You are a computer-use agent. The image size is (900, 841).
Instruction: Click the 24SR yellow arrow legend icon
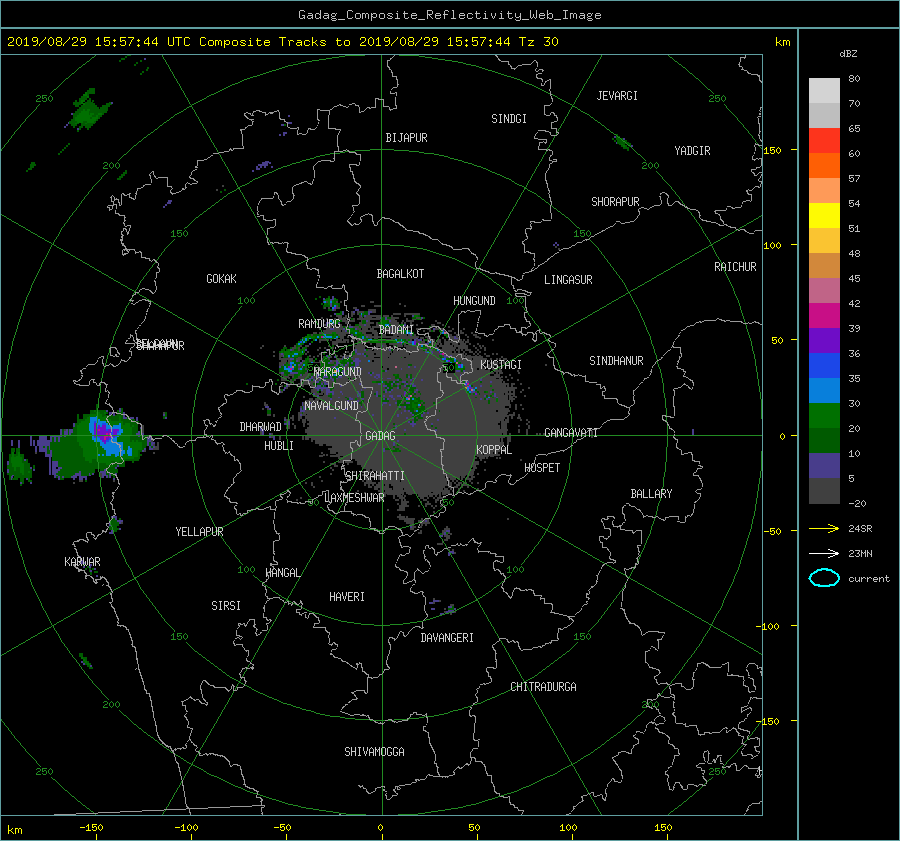tap(824, 528)
